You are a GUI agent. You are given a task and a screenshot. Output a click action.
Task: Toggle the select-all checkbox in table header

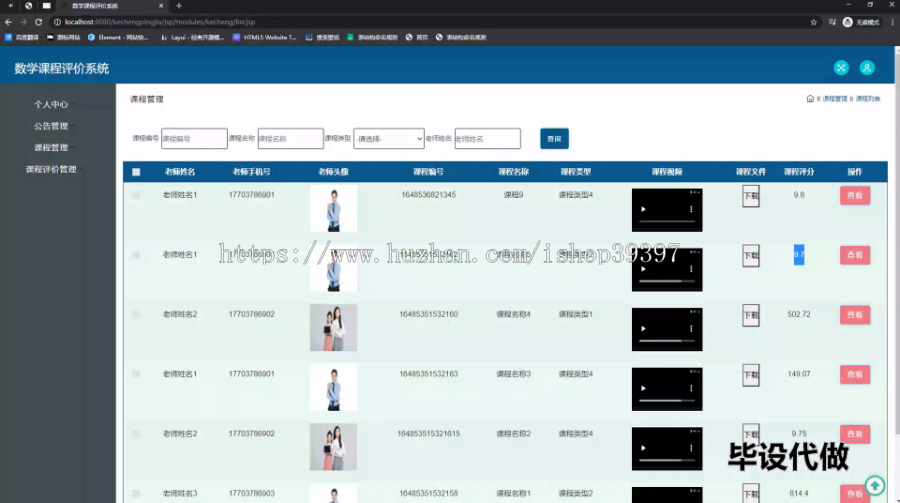point(136,172)
